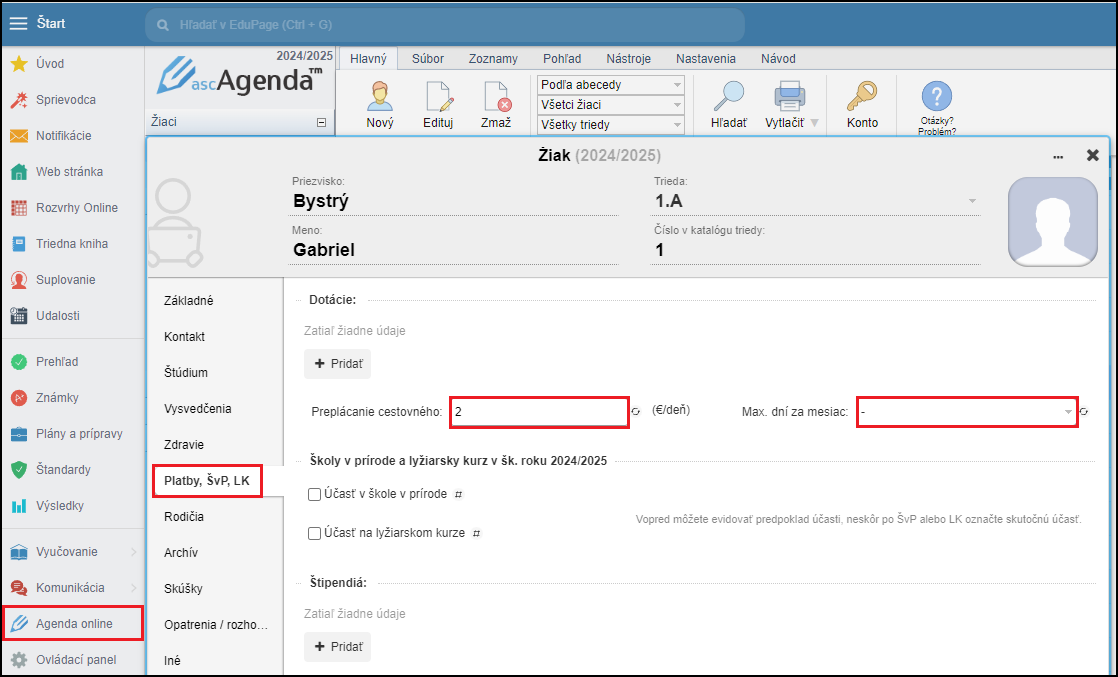Click the Edituj document icon
This screenshot has width=1118, height=677.
point(439,96)
